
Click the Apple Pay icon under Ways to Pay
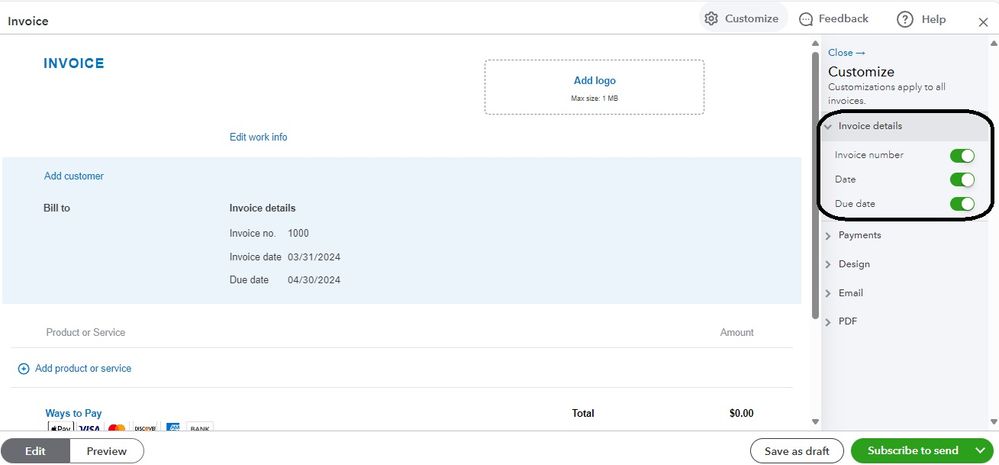61,429
